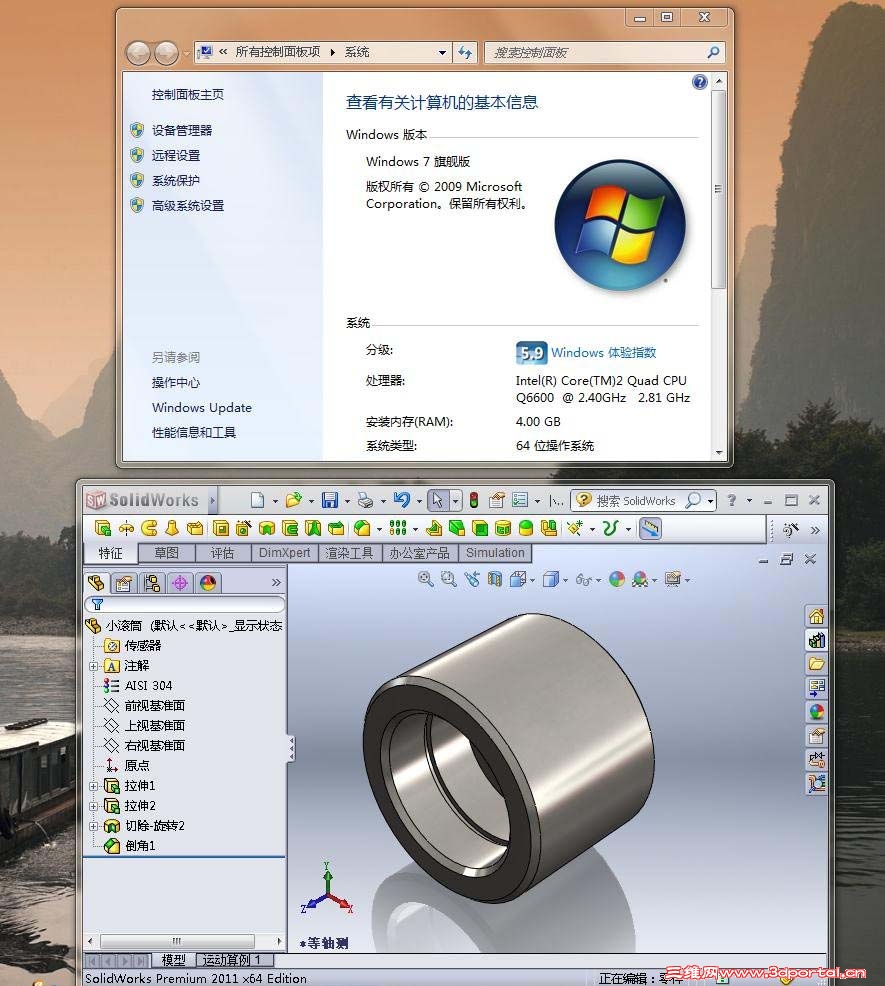
Task: Expand the 注解 tree node
Action: [x=94, y=666]
